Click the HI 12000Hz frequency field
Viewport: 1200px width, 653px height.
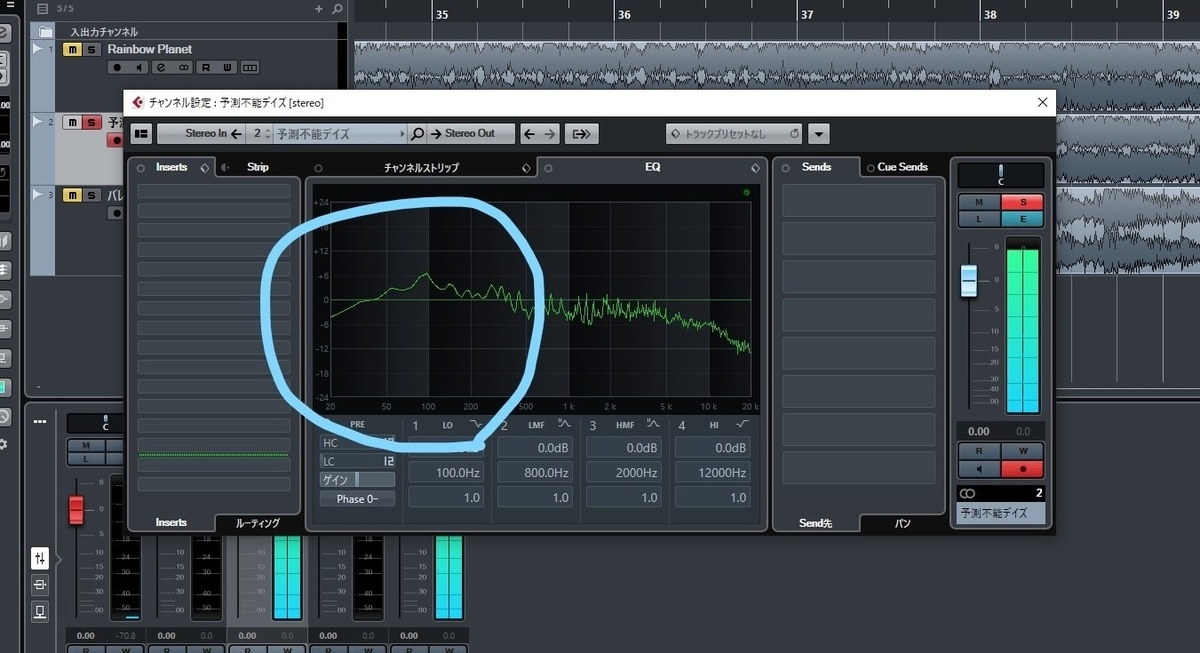[712, 472]
